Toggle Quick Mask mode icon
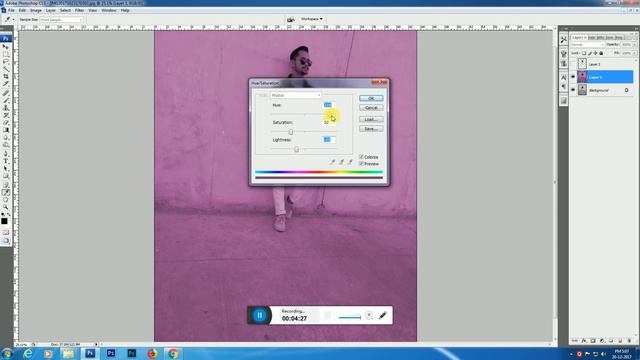 coord(6,232)
